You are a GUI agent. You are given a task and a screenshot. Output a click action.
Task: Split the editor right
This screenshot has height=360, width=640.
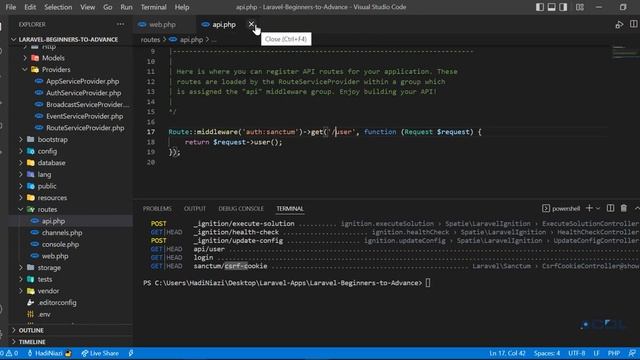tap(633, 24)
